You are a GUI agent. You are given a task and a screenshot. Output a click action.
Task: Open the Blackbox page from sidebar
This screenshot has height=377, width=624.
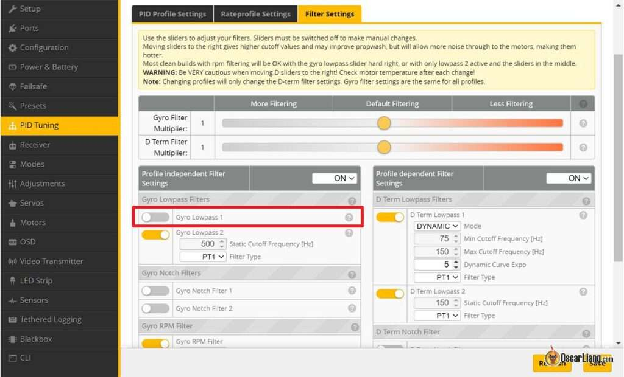coord(60,339)
